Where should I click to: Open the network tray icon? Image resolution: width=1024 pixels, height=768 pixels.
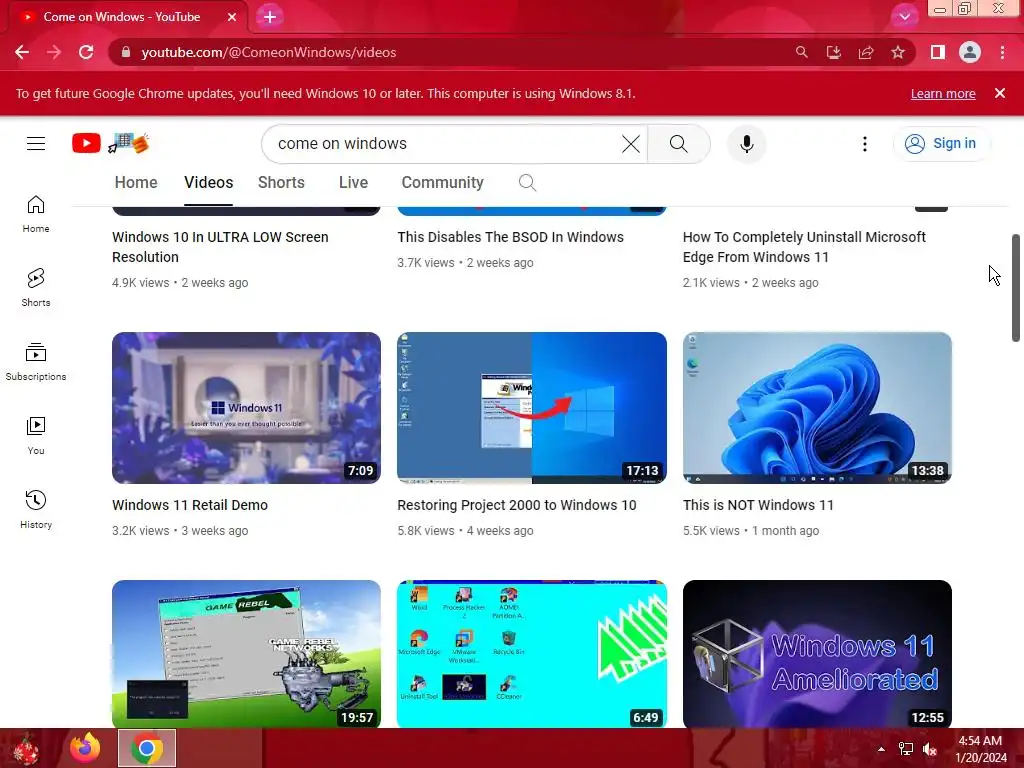click(x=906, y=749)
